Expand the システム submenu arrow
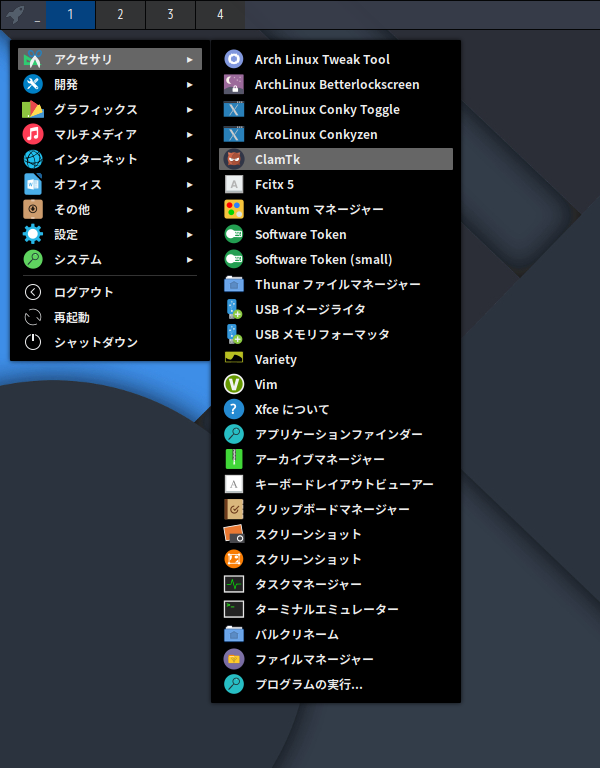The image size is (600, 768). point(190,260)
